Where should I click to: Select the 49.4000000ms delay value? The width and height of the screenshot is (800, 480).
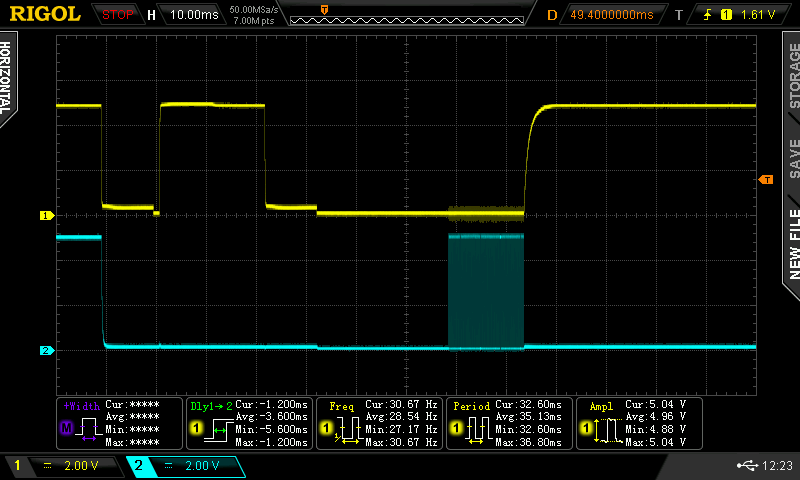(x=612, y=15)
